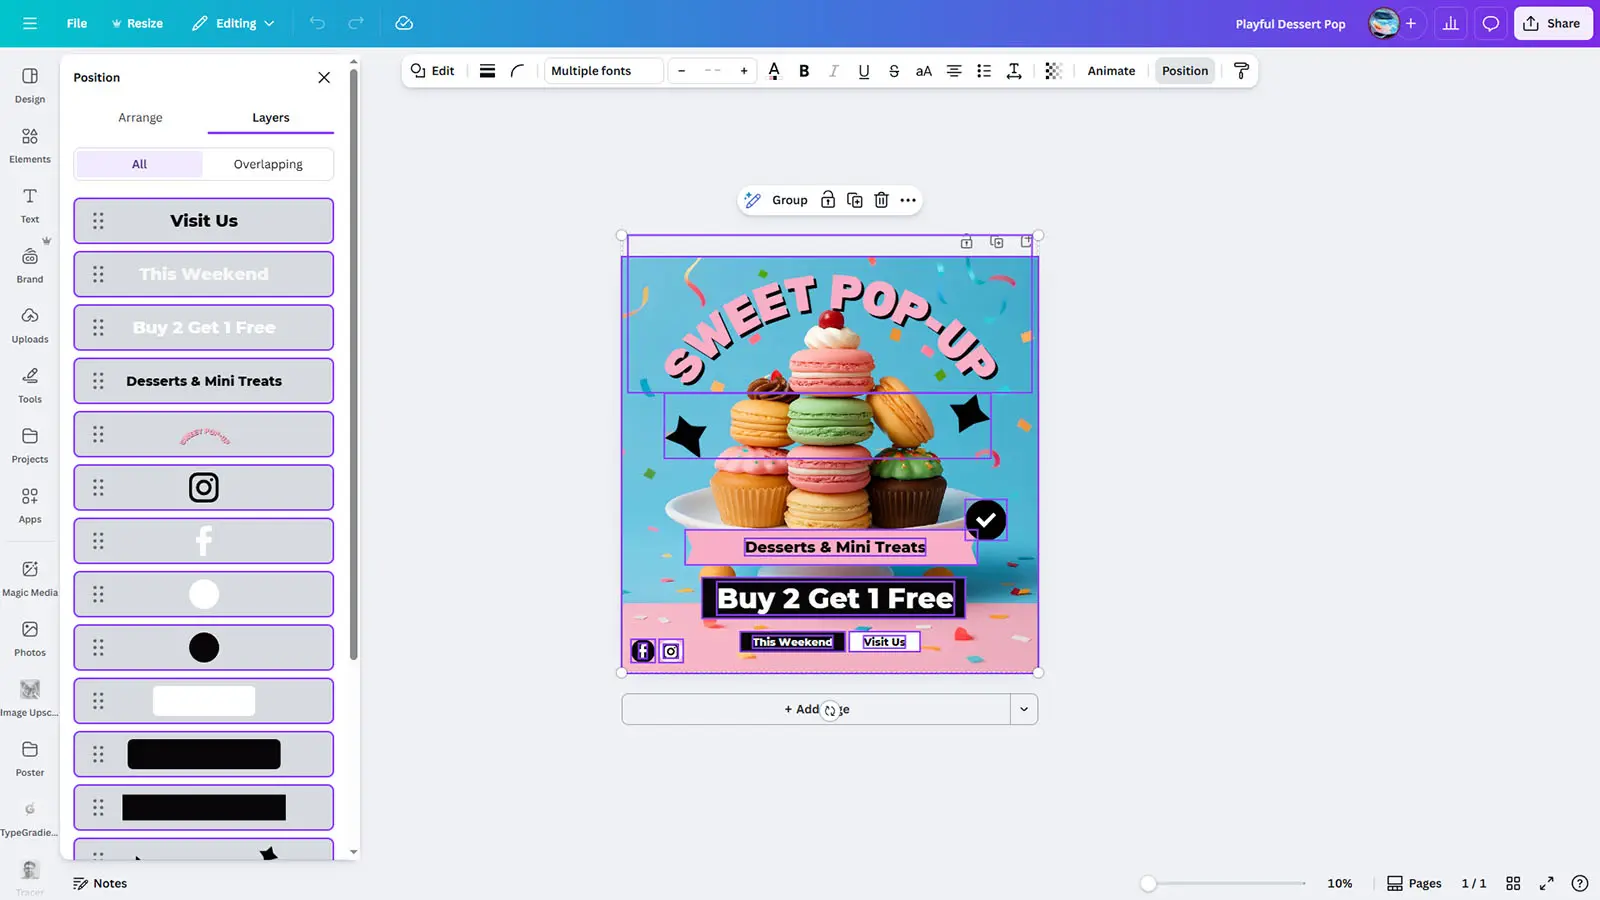Click the Share button
The height and width of the screenshot is (900, 1600).
click(1552, 23)
